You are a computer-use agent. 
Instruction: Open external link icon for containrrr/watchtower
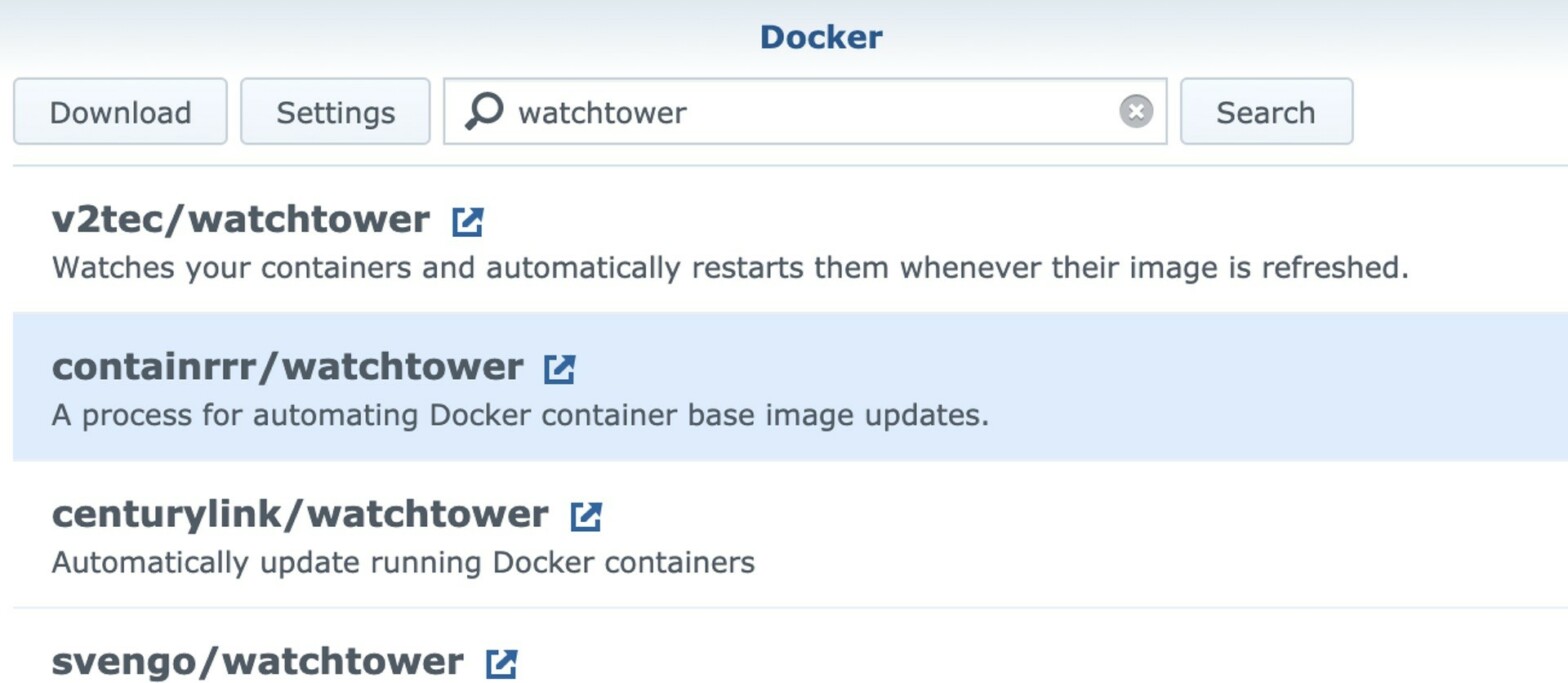pos(559,369)
